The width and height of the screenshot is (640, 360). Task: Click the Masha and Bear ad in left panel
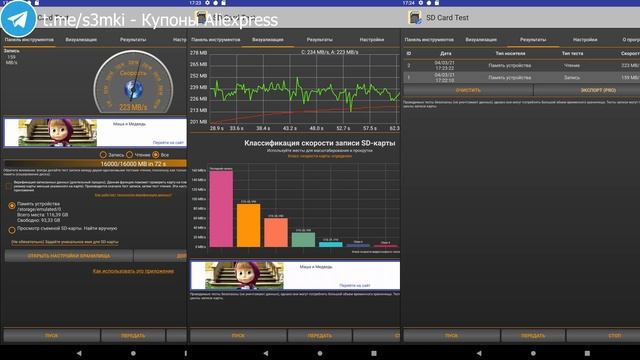[x=95, y=132]
